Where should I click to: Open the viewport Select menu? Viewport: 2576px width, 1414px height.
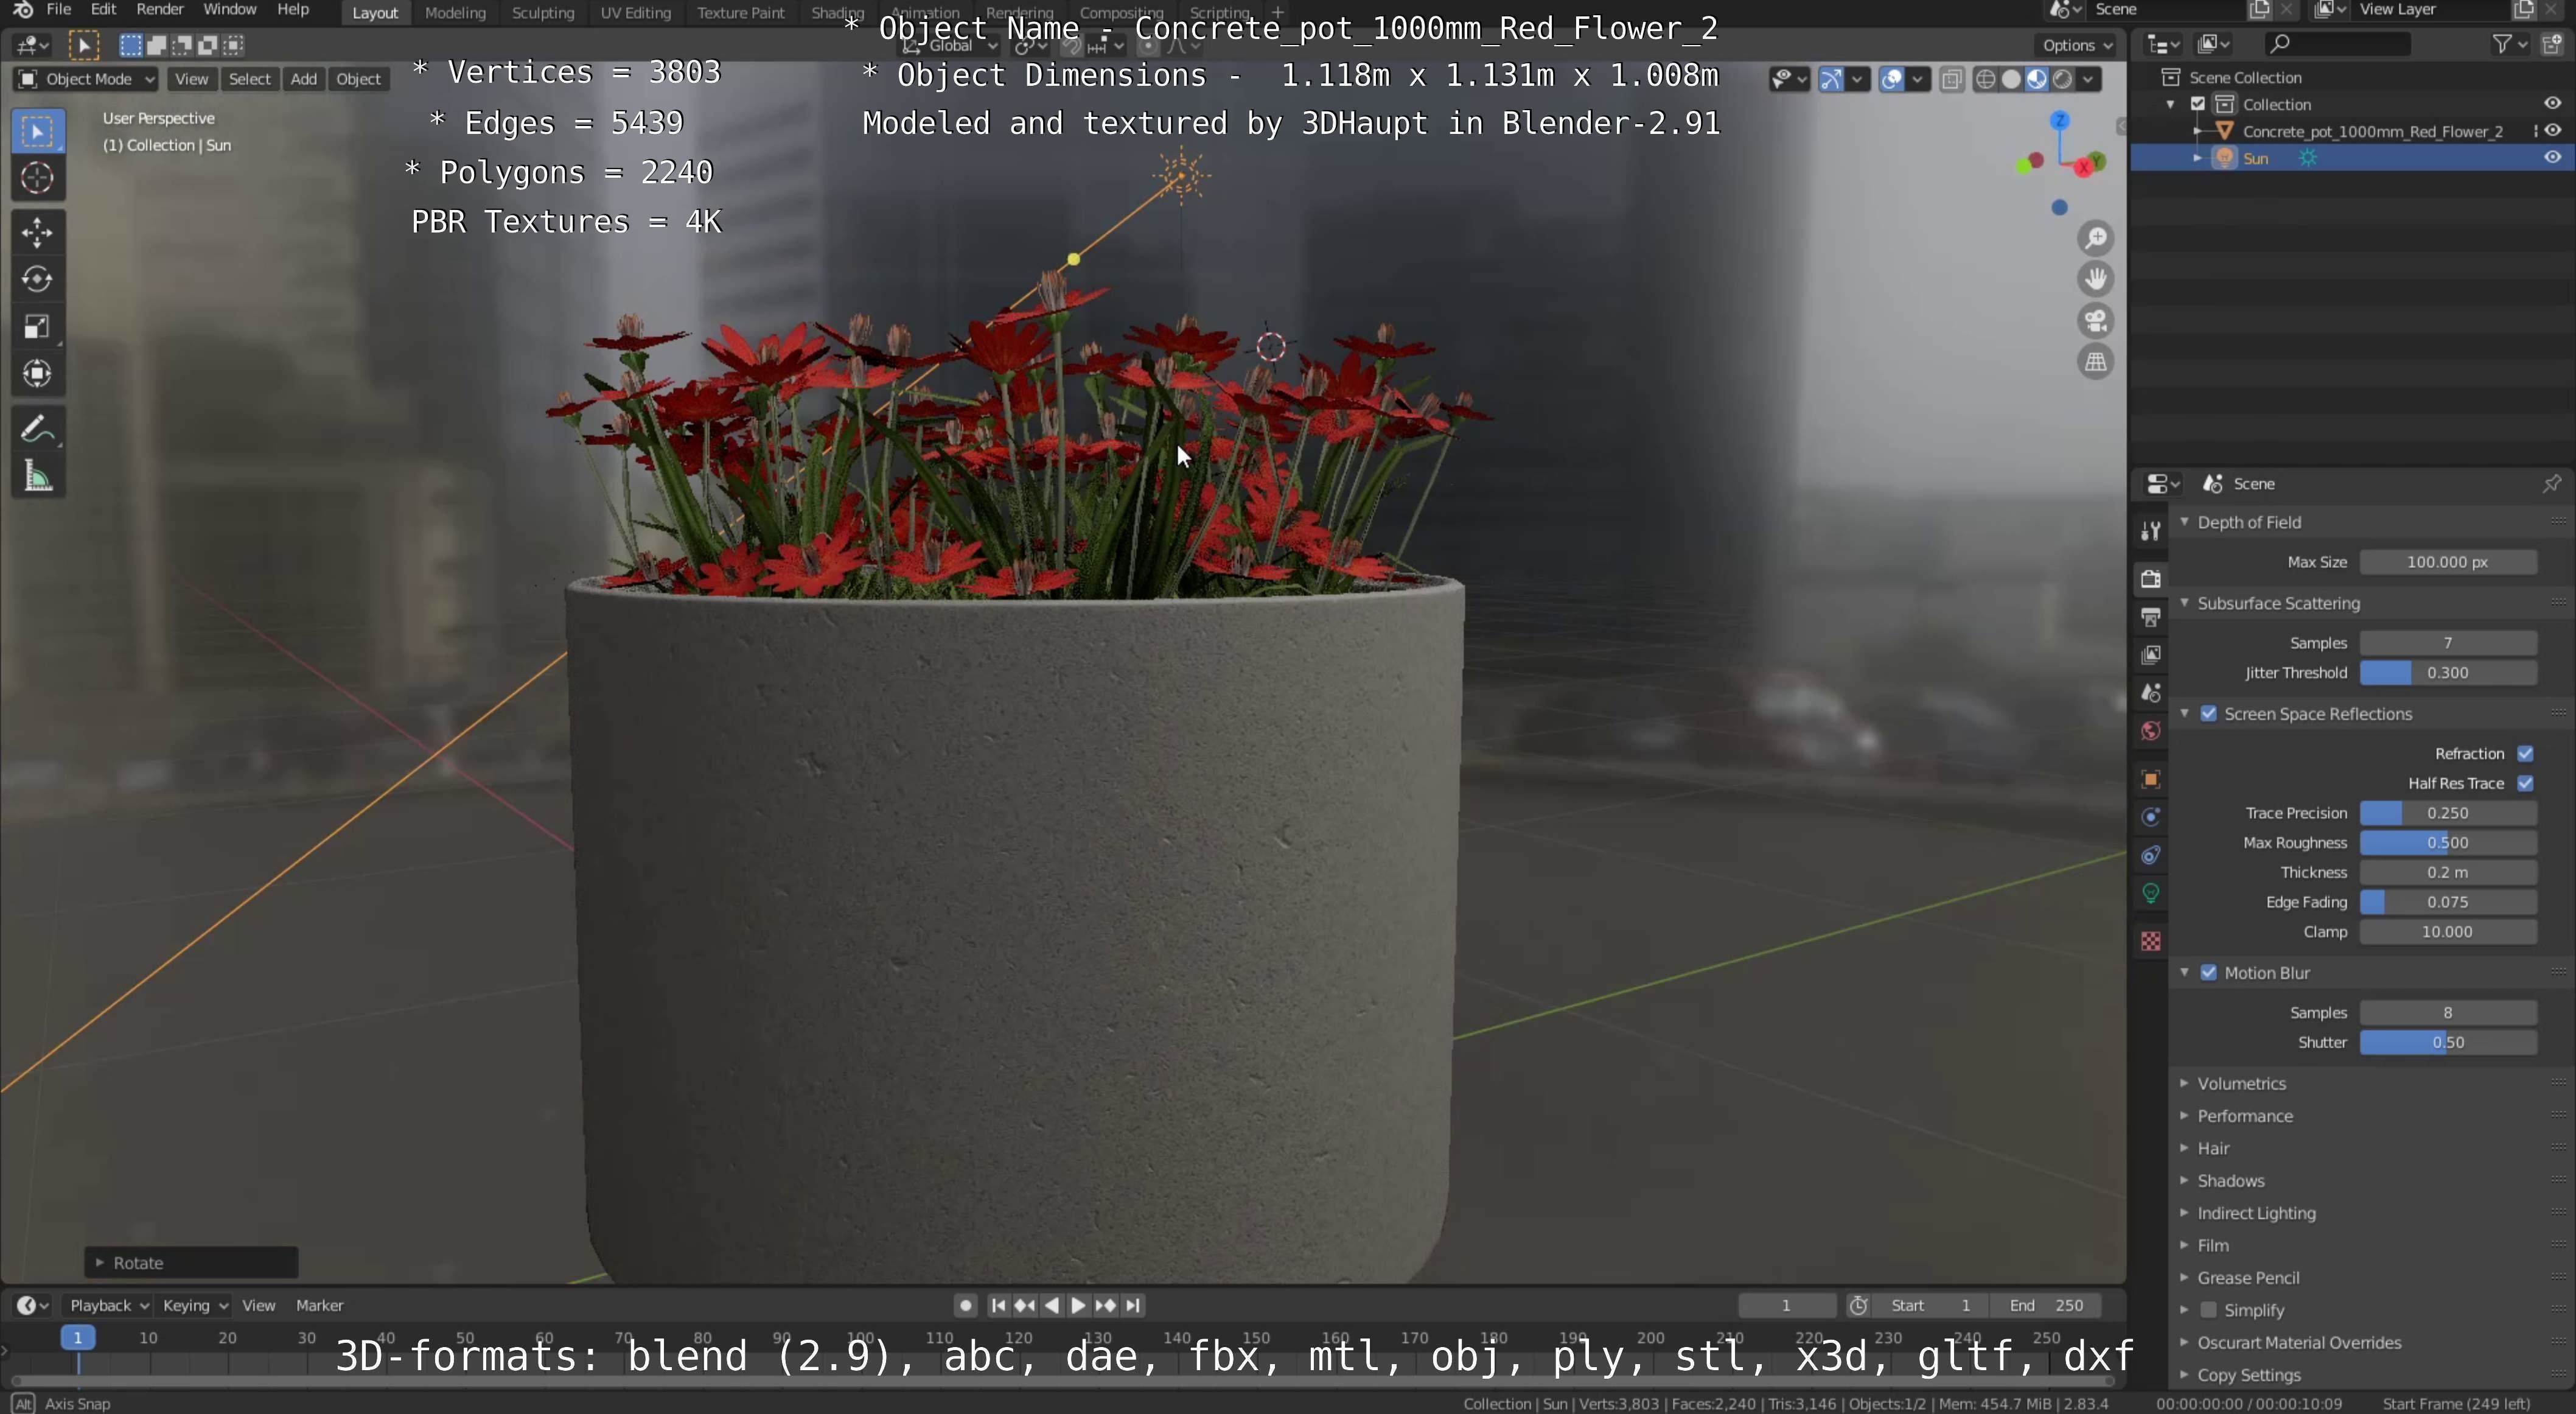click(x=249, y=79)
